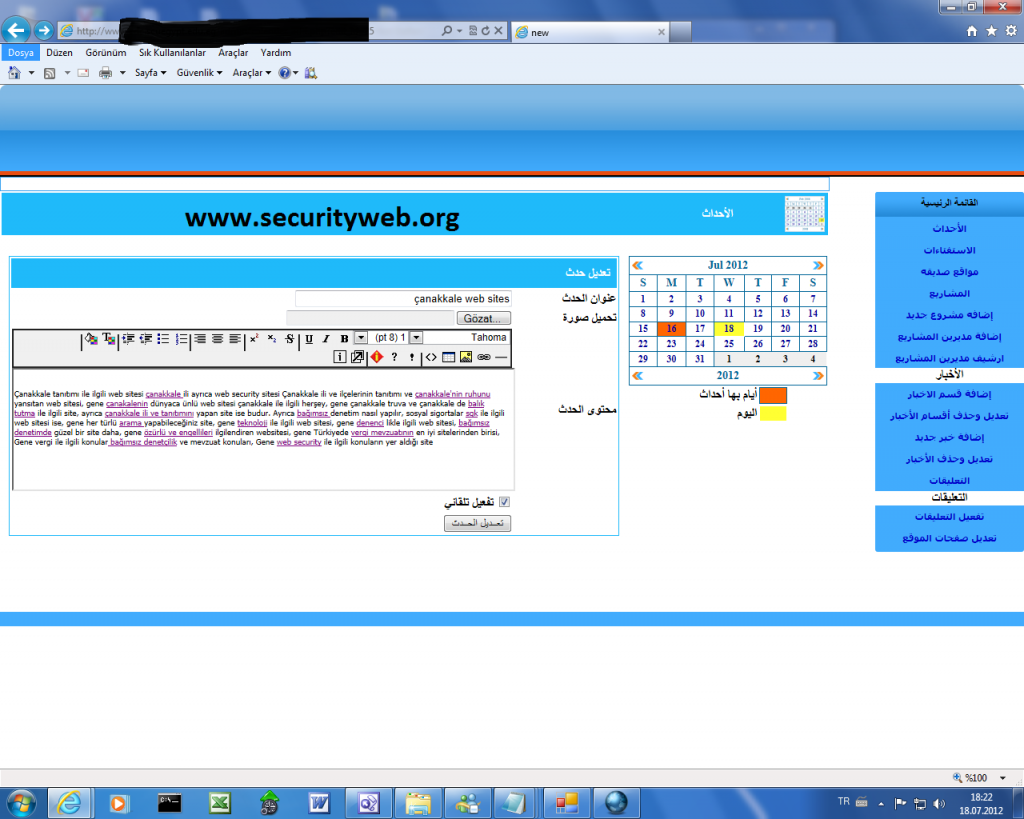Click the search magnifier icon in address bar
1024x819 pixels.
tap(447, 31)
